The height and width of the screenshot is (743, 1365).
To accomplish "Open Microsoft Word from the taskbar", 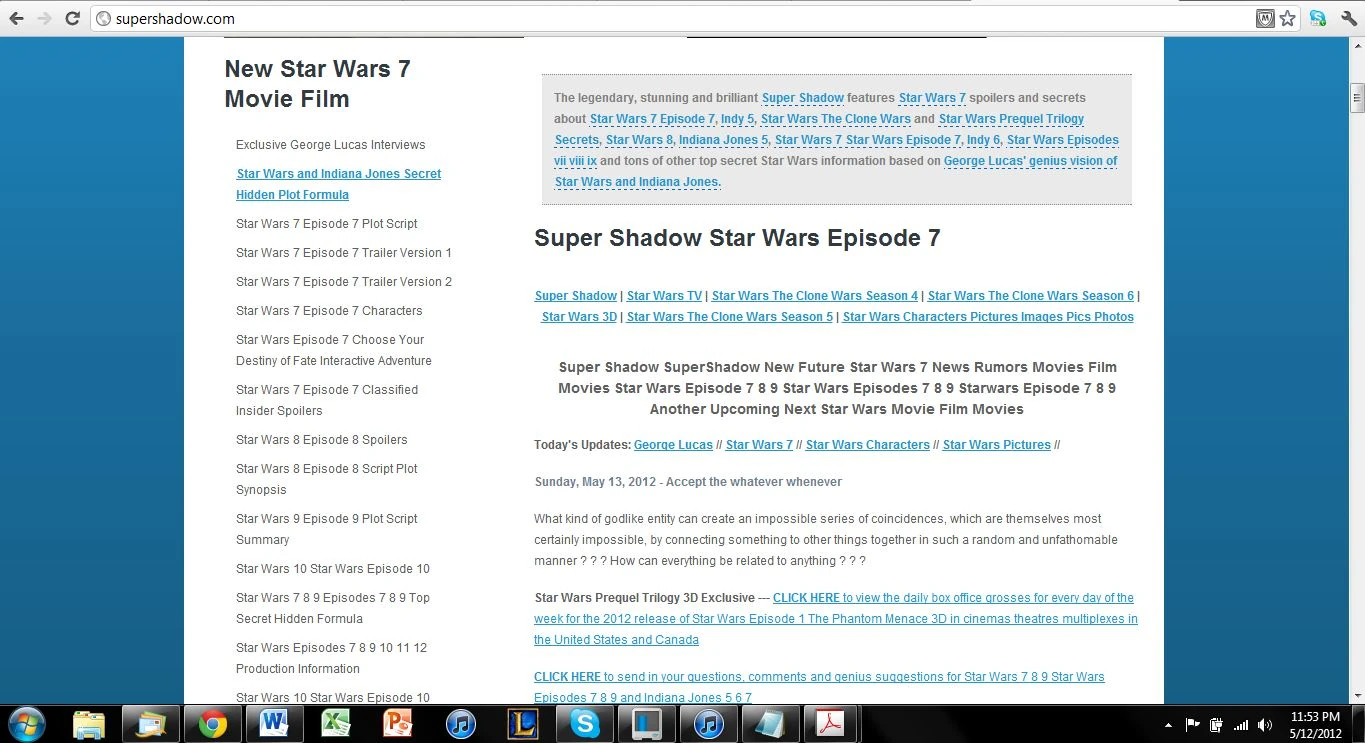I will 273,723.
